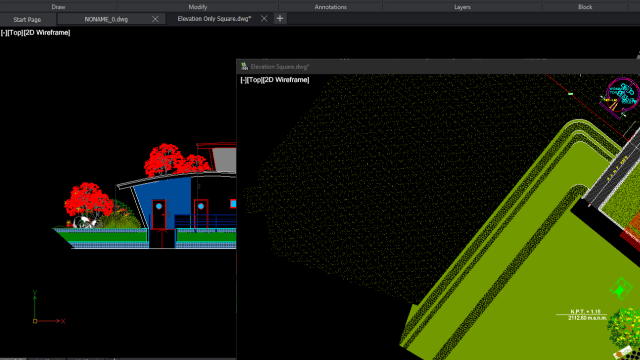This screenshot has height=360, width=640.
Task: Expand the Block ribbon panel
Action: tap(584, 7)
